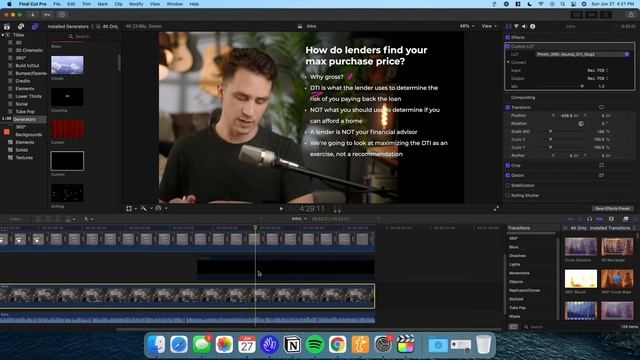Select the Backgrounds generators category
640x360 pixels.
[x=29, y=134]
